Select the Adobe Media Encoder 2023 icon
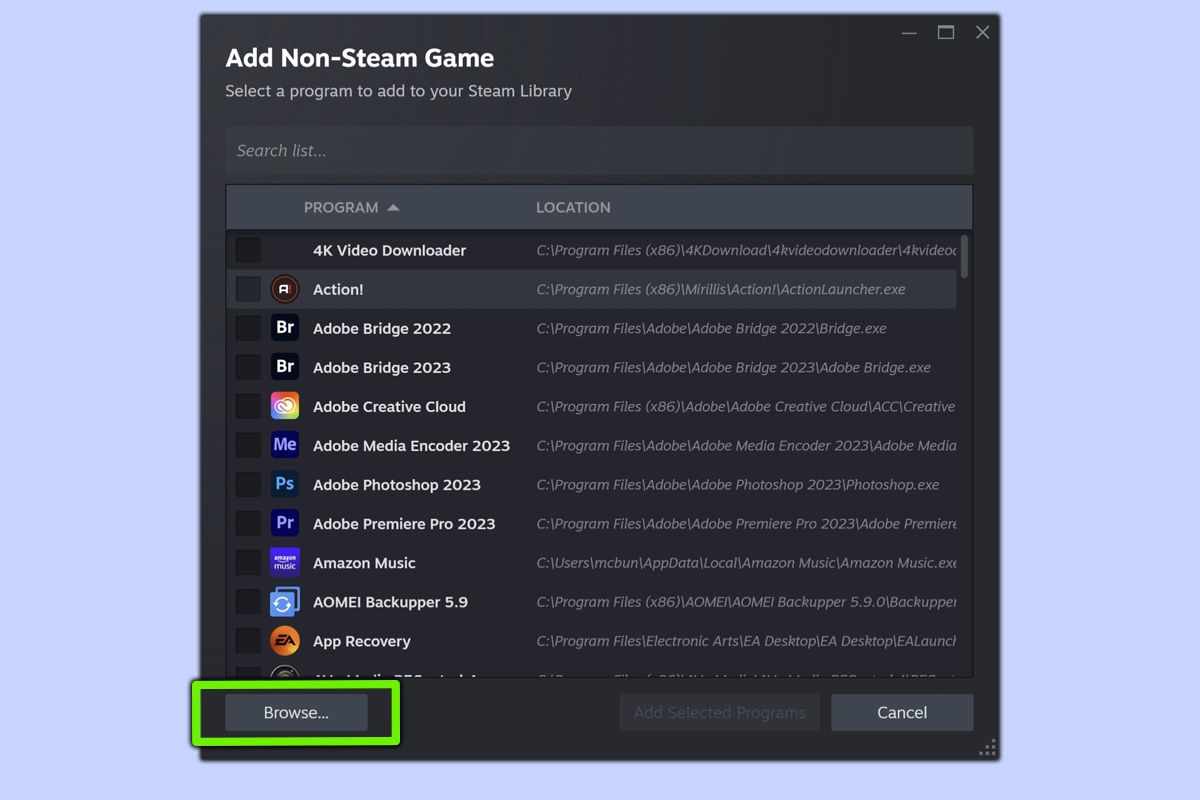 point(284,445)
